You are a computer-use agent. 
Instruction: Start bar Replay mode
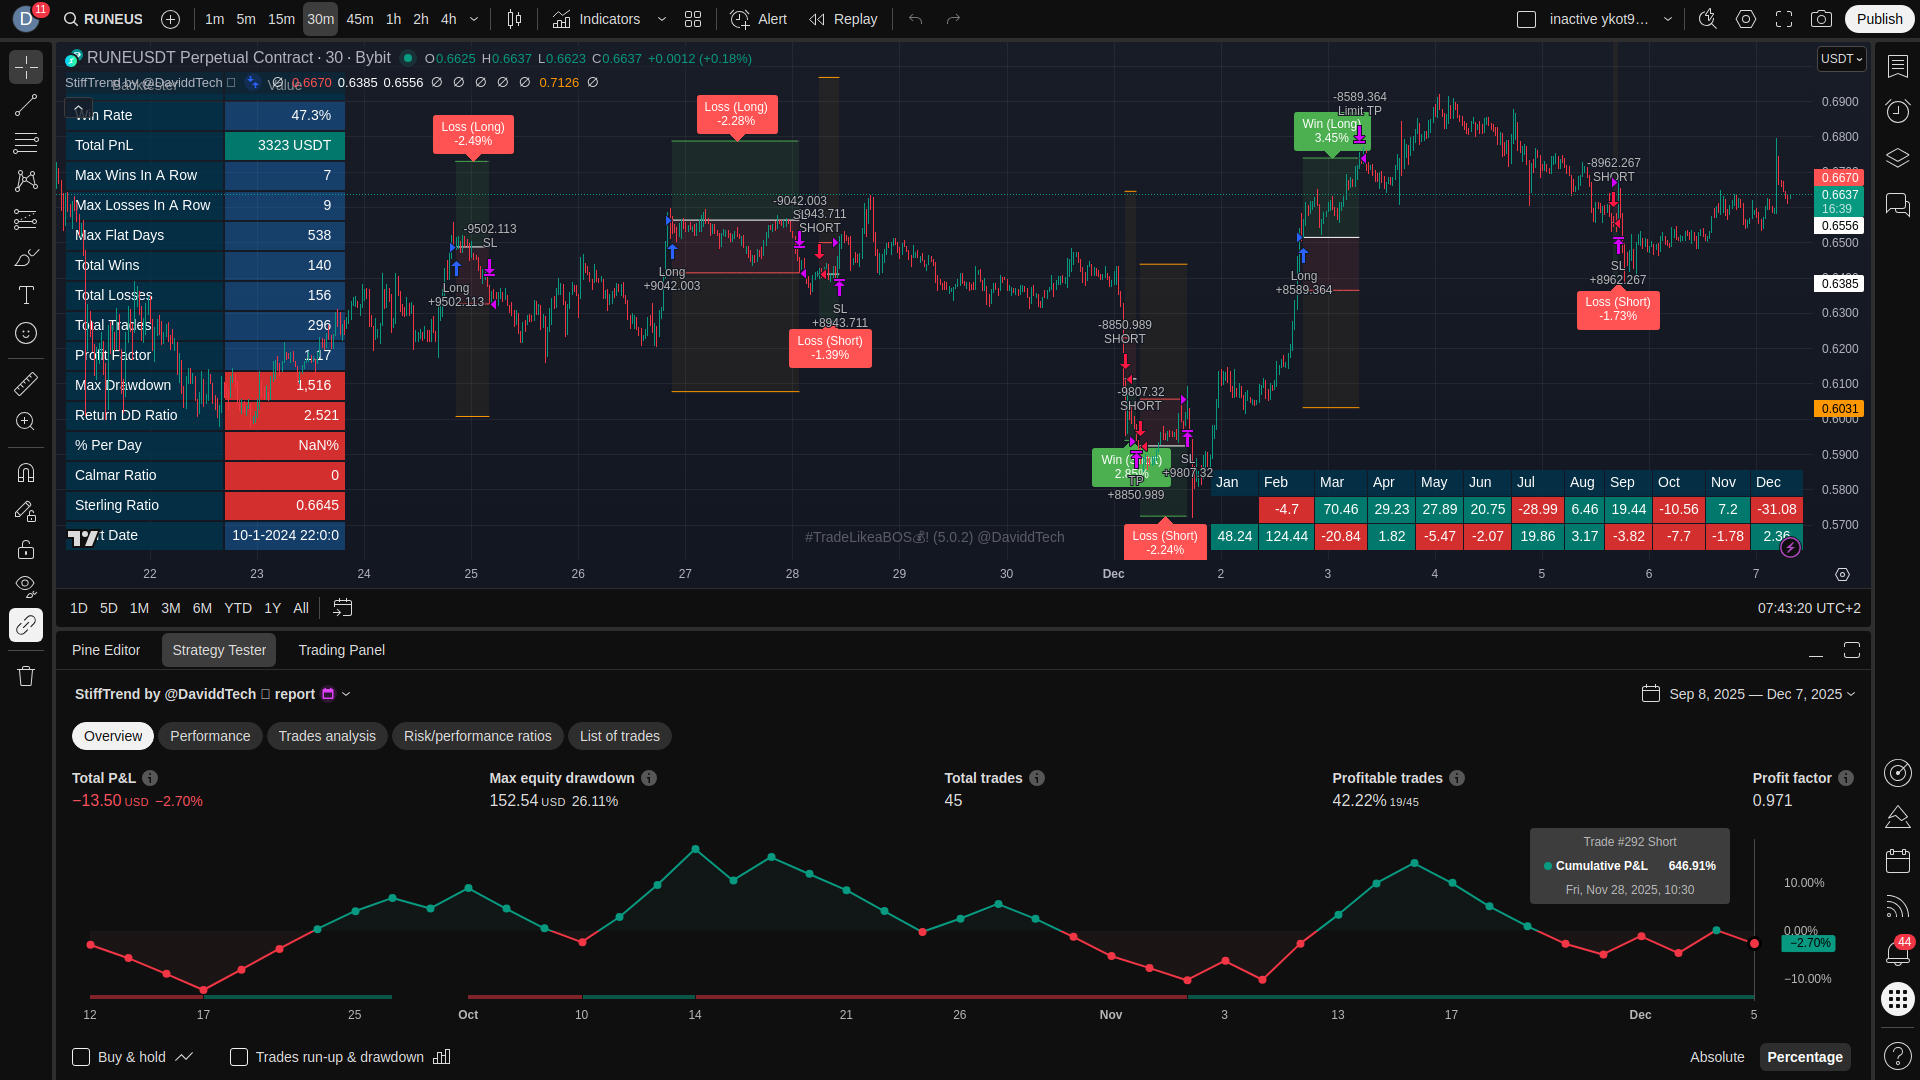(843, 19)
